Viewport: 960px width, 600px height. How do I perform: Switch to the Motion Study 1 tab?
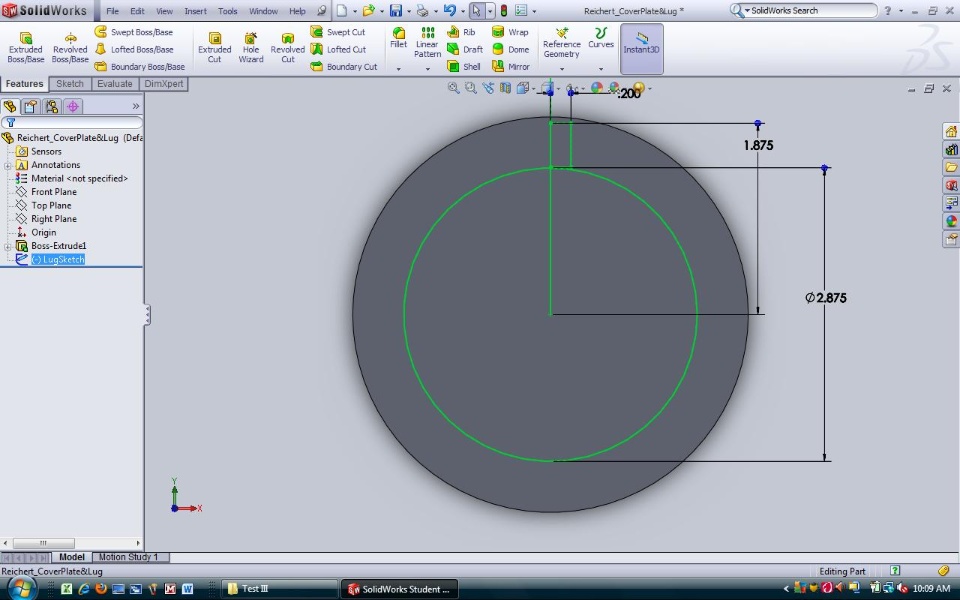(x=129, y=557)
